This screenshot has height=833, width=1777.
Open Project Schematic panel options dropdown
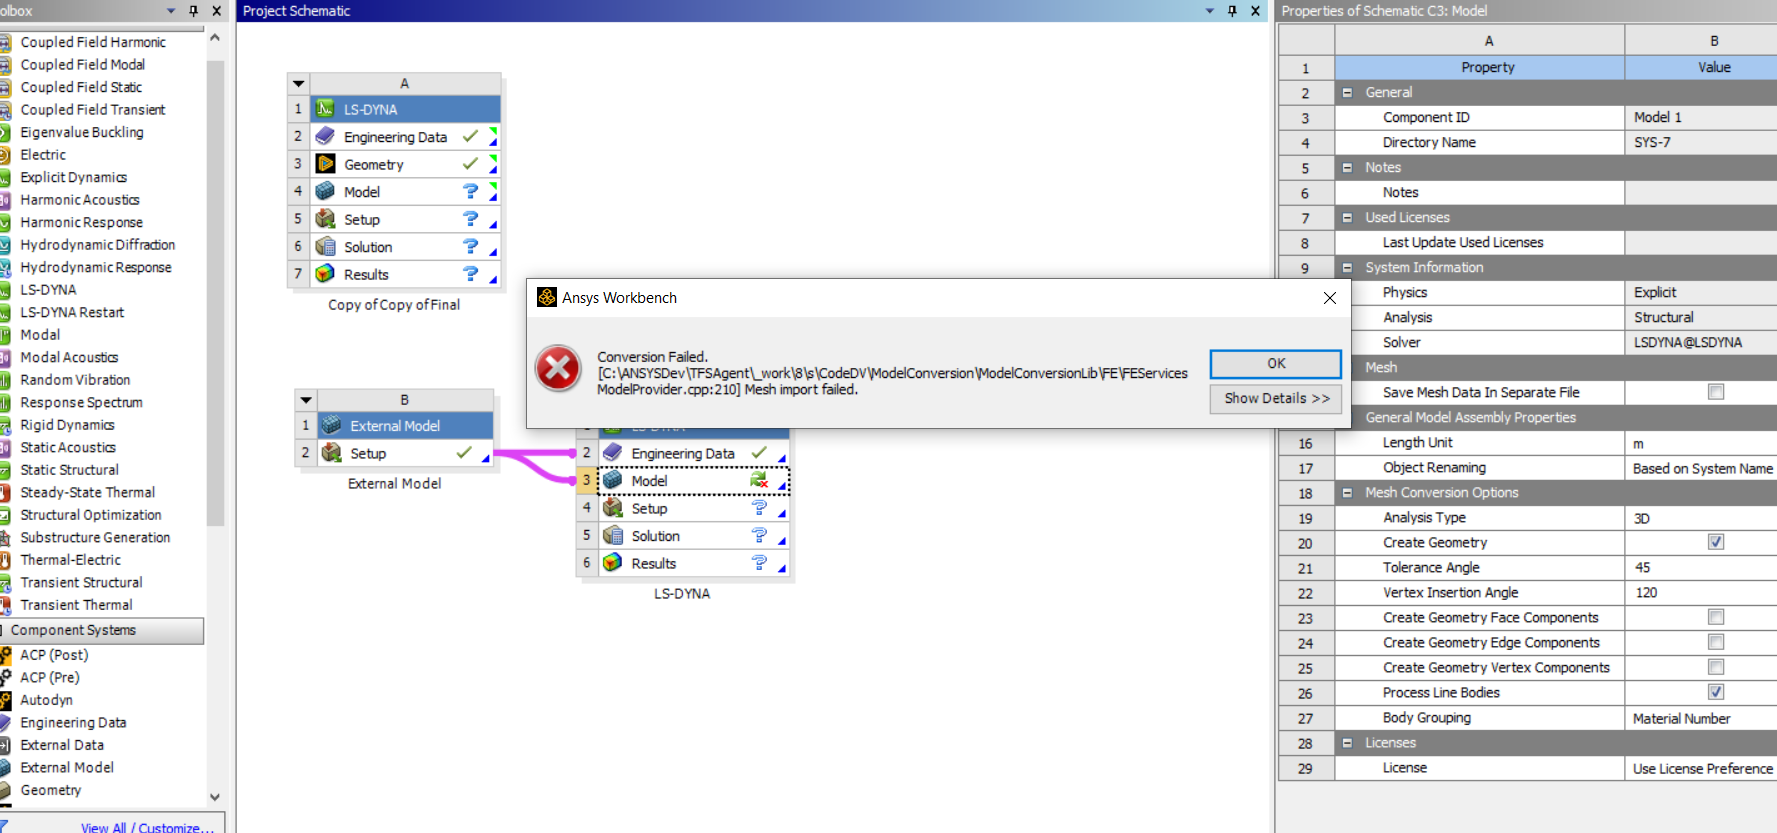1209,11
